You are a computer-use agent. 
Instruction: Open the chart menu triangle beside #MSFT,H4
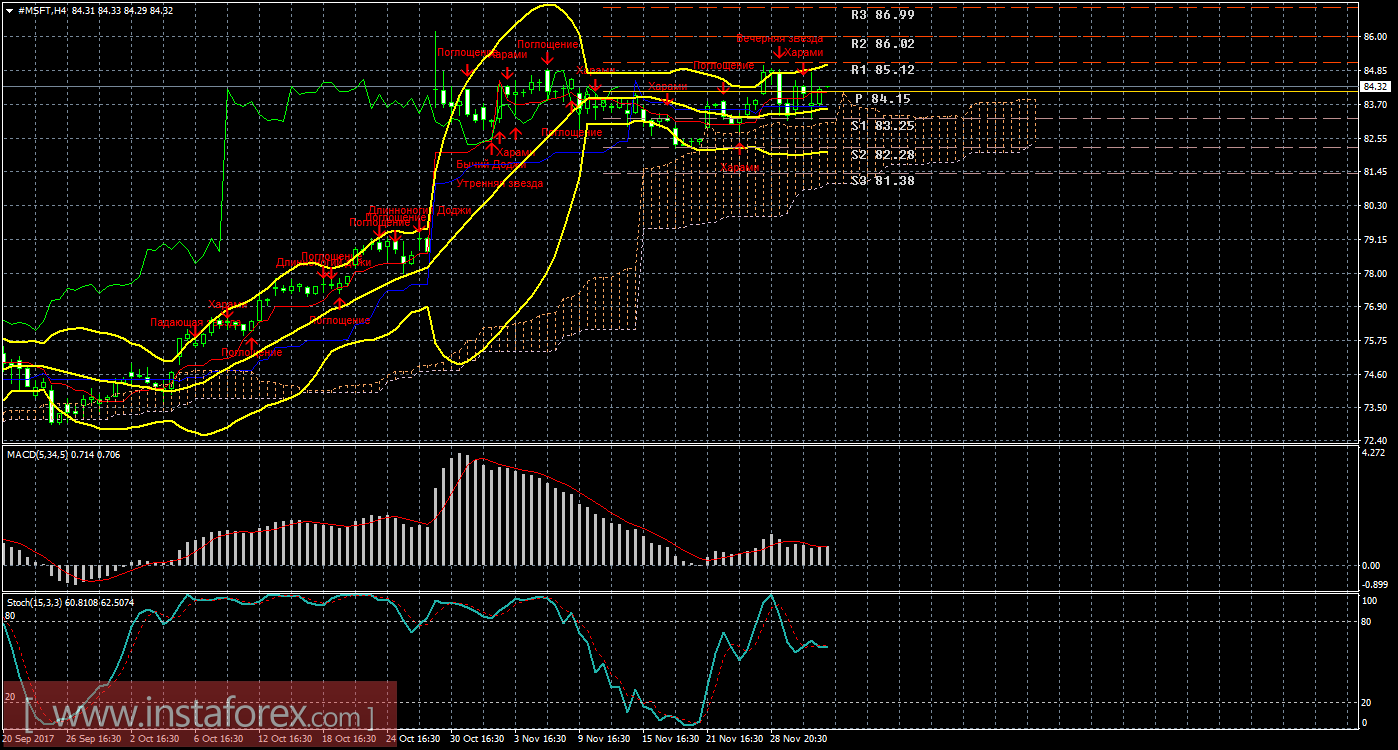[x=9, y=10]
